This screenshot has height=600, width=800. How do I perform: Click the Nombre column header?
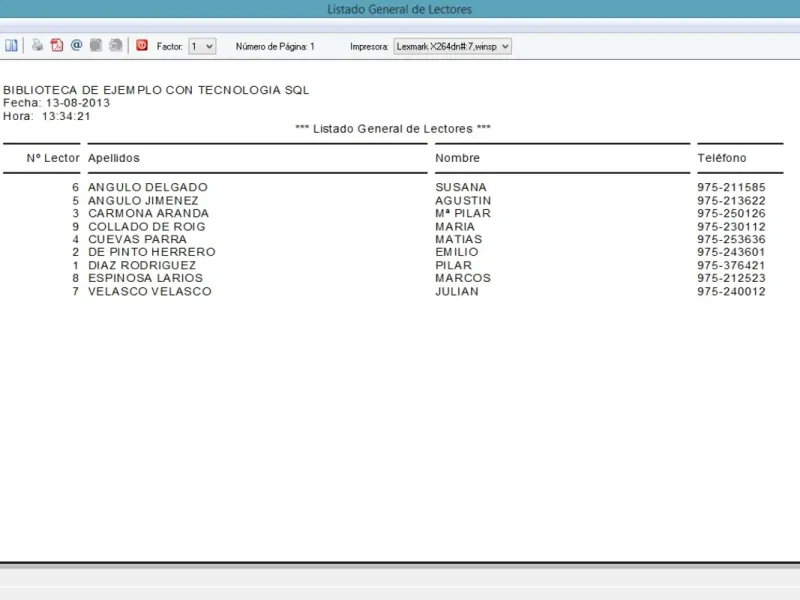pyautogui.click(x=457, y=158)
